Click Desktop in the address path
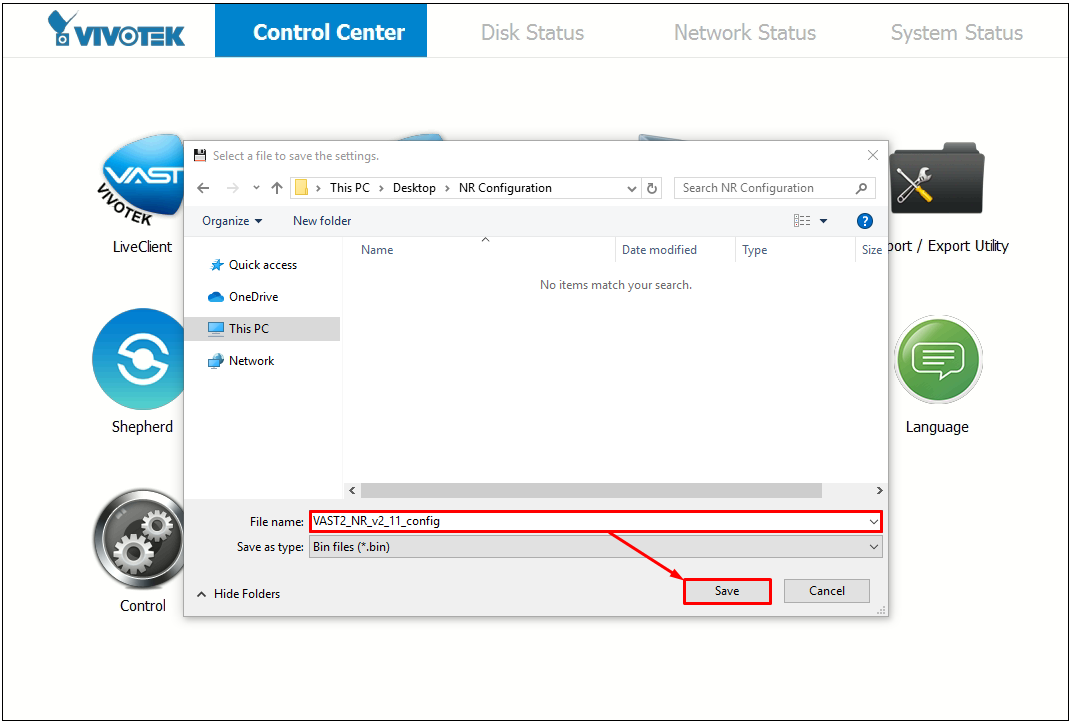1073x723 pixels. (x=414, y=188)
